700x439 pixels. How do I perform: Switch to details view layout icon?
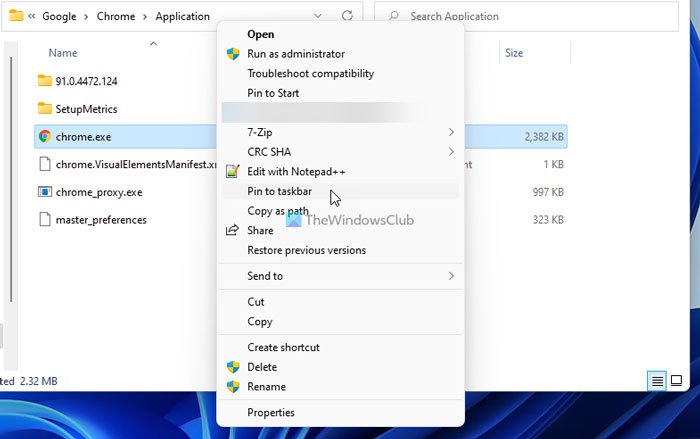pyautogui.click(x=657, y=381)
